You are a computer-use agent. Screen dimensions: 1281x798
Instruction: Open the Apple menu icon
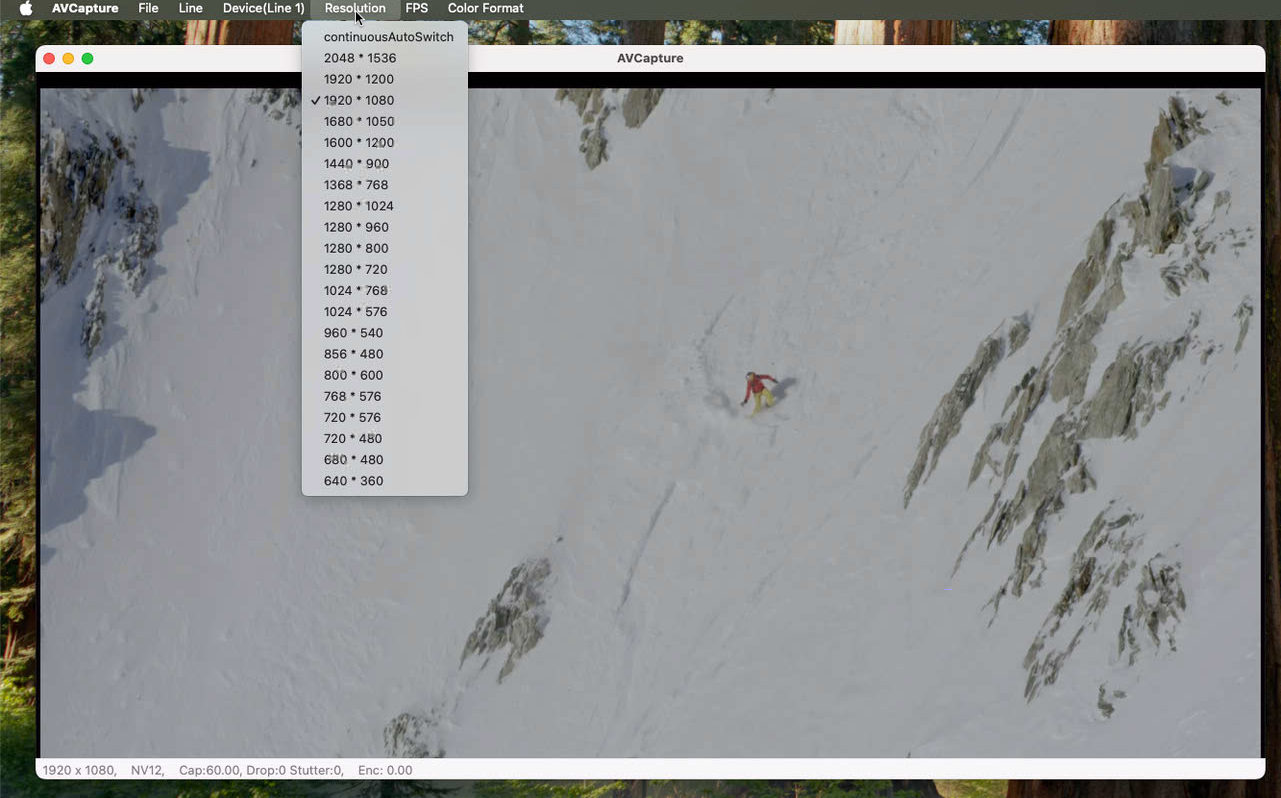click(x=26, y=8)
